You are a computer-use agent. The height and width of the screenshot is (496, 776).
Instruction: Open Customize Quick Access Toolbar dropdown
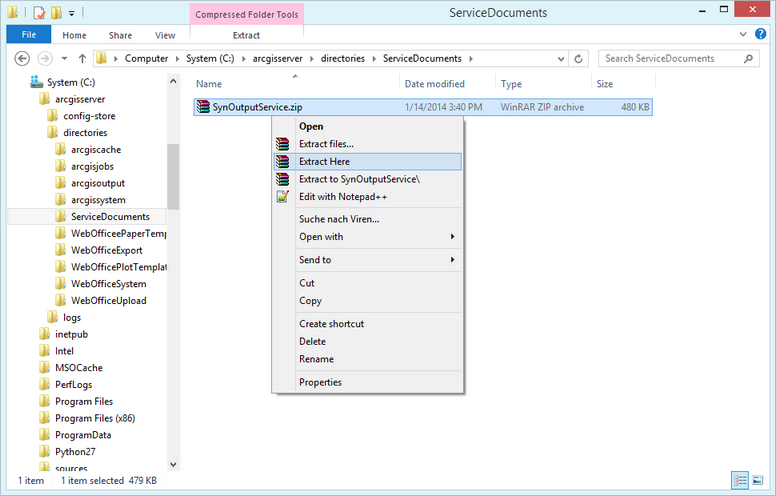72,13
